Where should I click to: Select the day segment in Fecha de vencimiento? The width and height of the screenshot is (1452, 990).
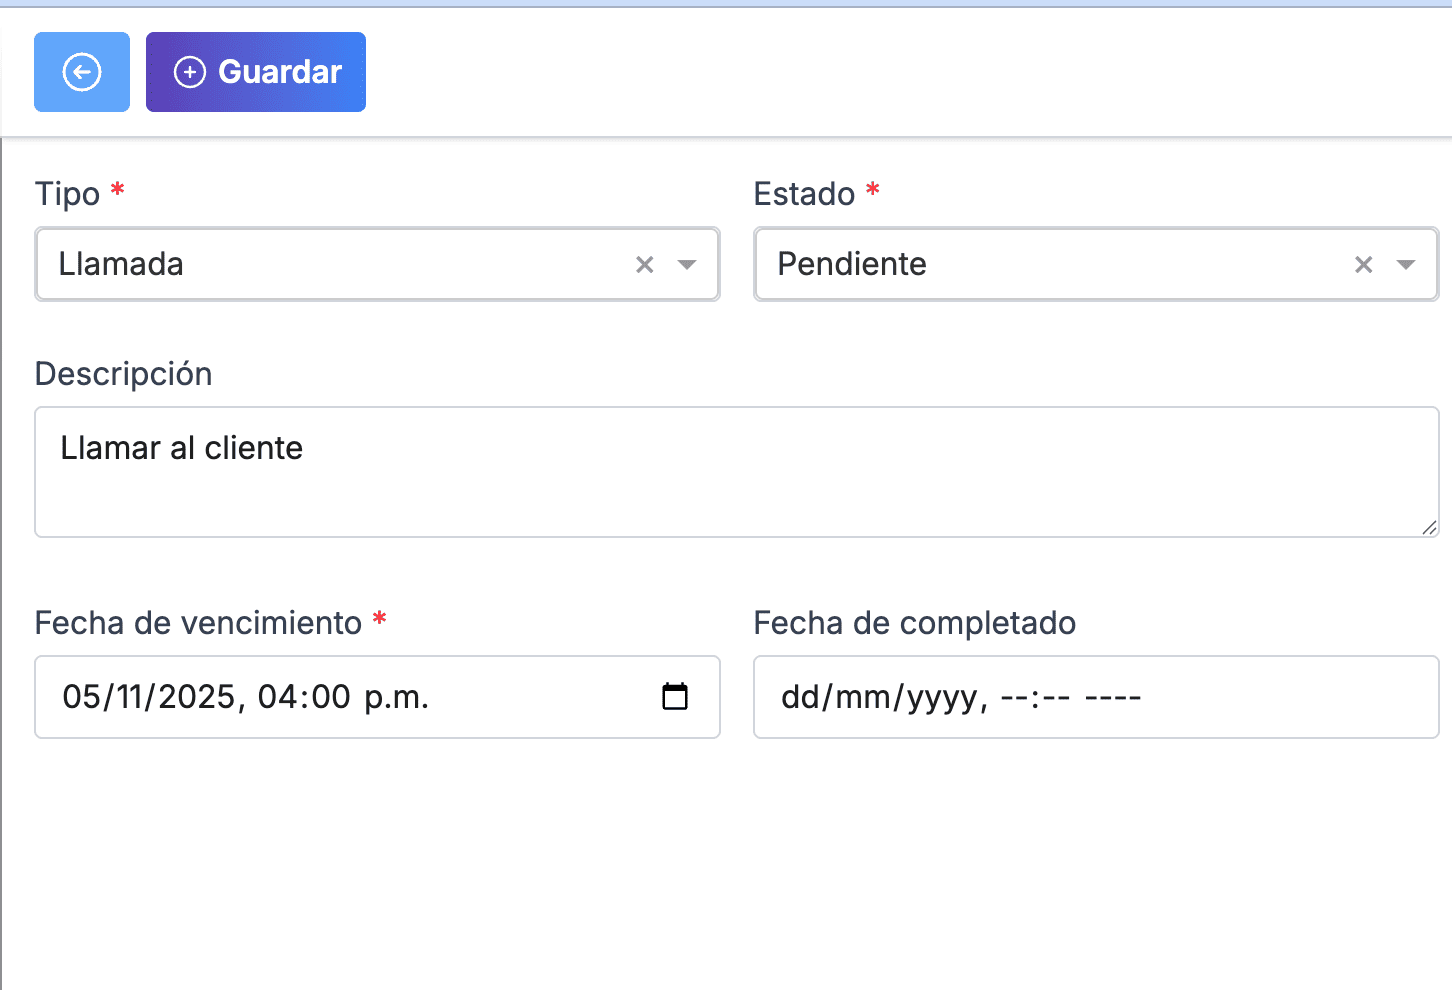[82, 697]
